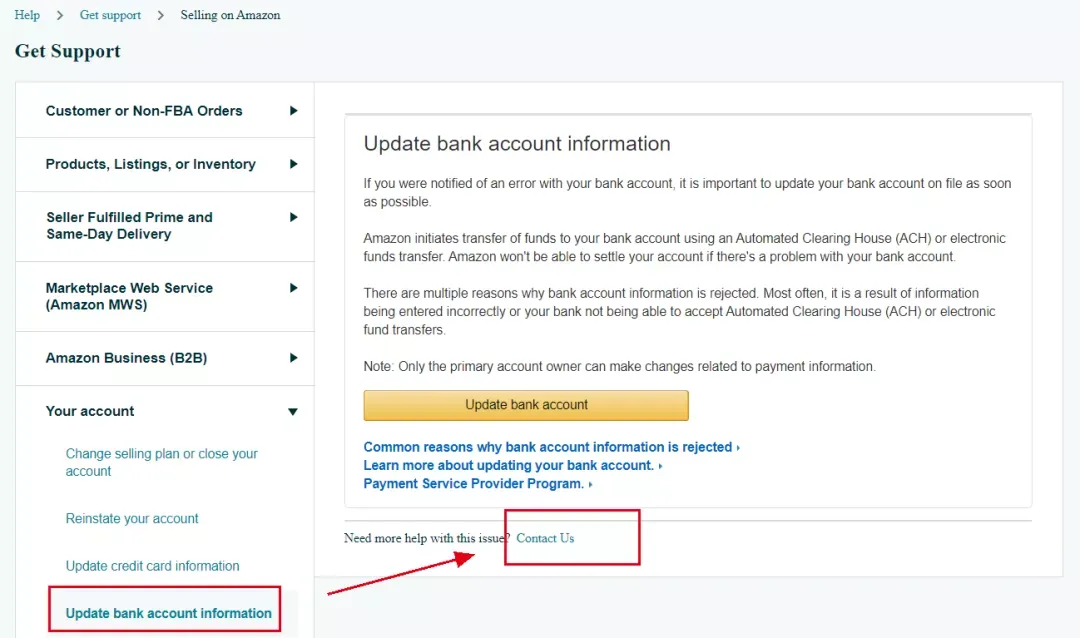Expand Marketplace Web Service arrow
1080x638 pixels.
point(293,288)
